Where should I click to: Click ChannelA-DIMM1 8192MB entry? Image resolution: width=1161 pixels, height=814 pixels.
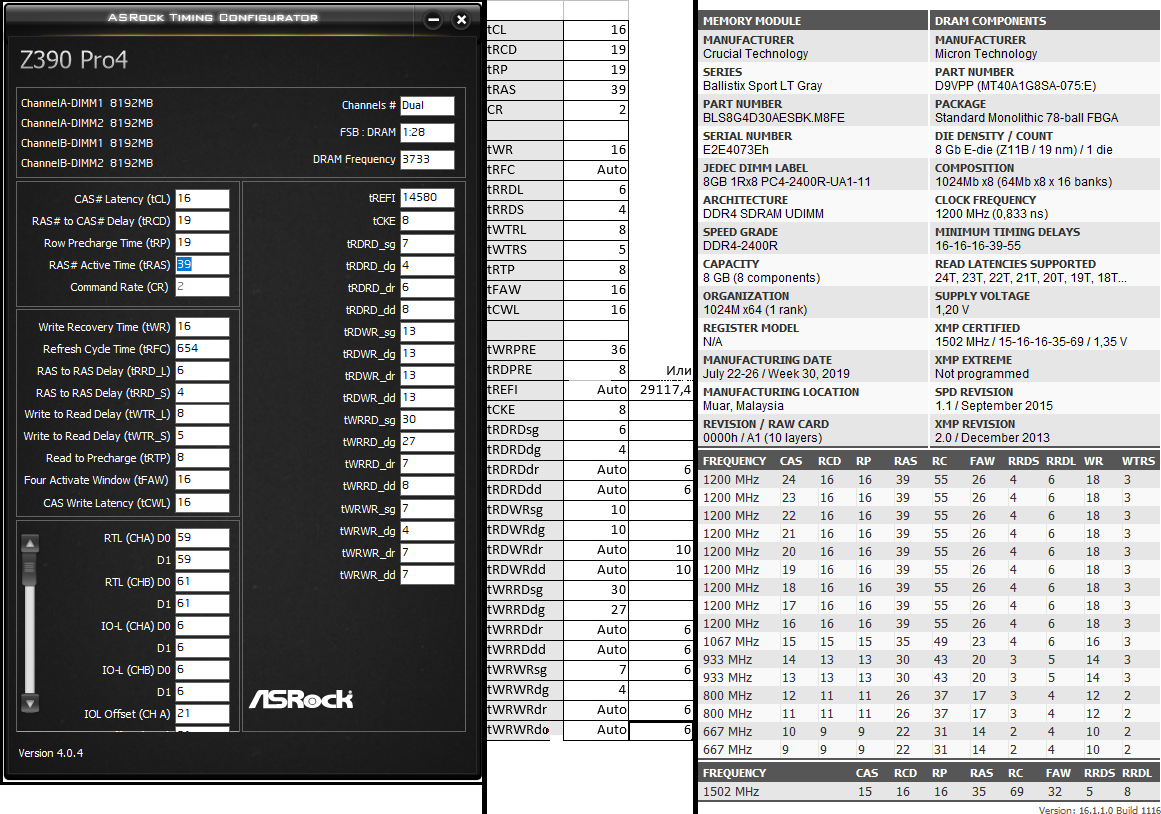[87, 103]
